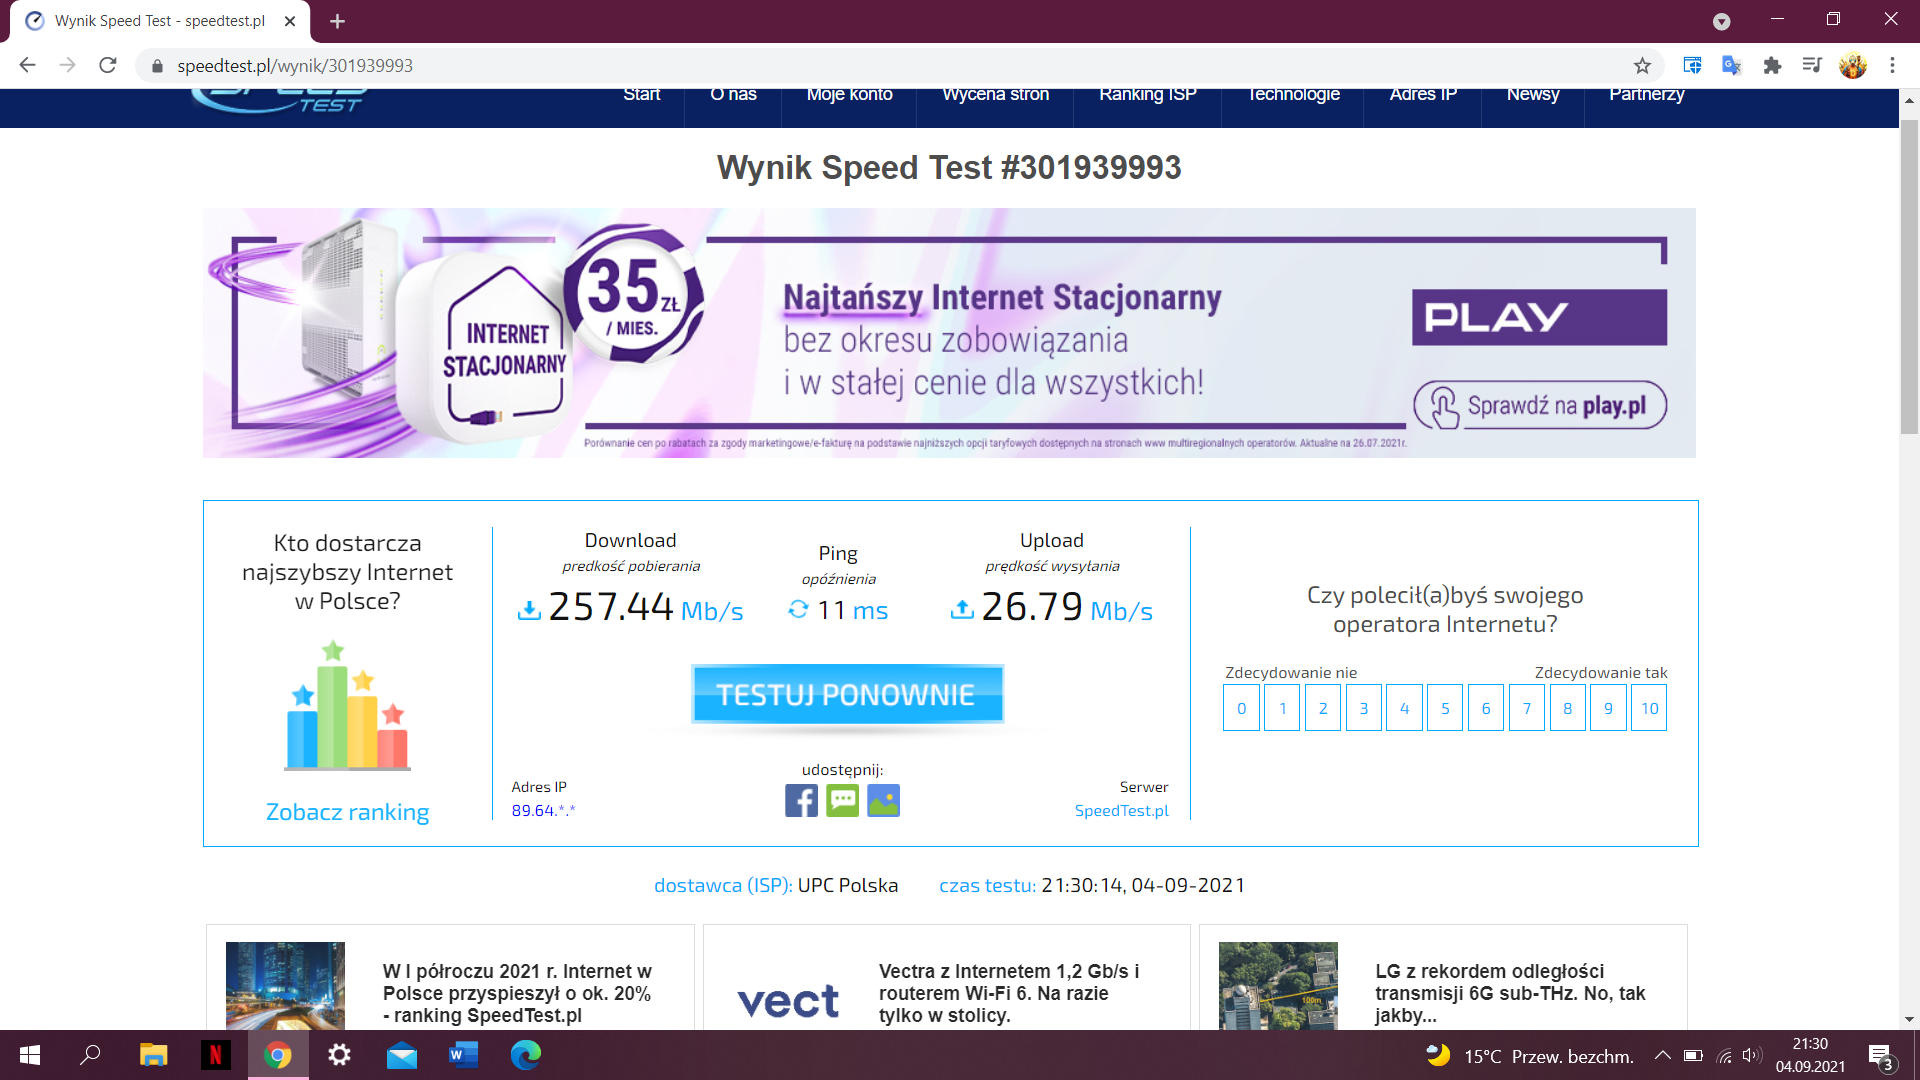The image size is (1920, 1080).
Task: Select rating 1
Action: [x=1282, y=708]
